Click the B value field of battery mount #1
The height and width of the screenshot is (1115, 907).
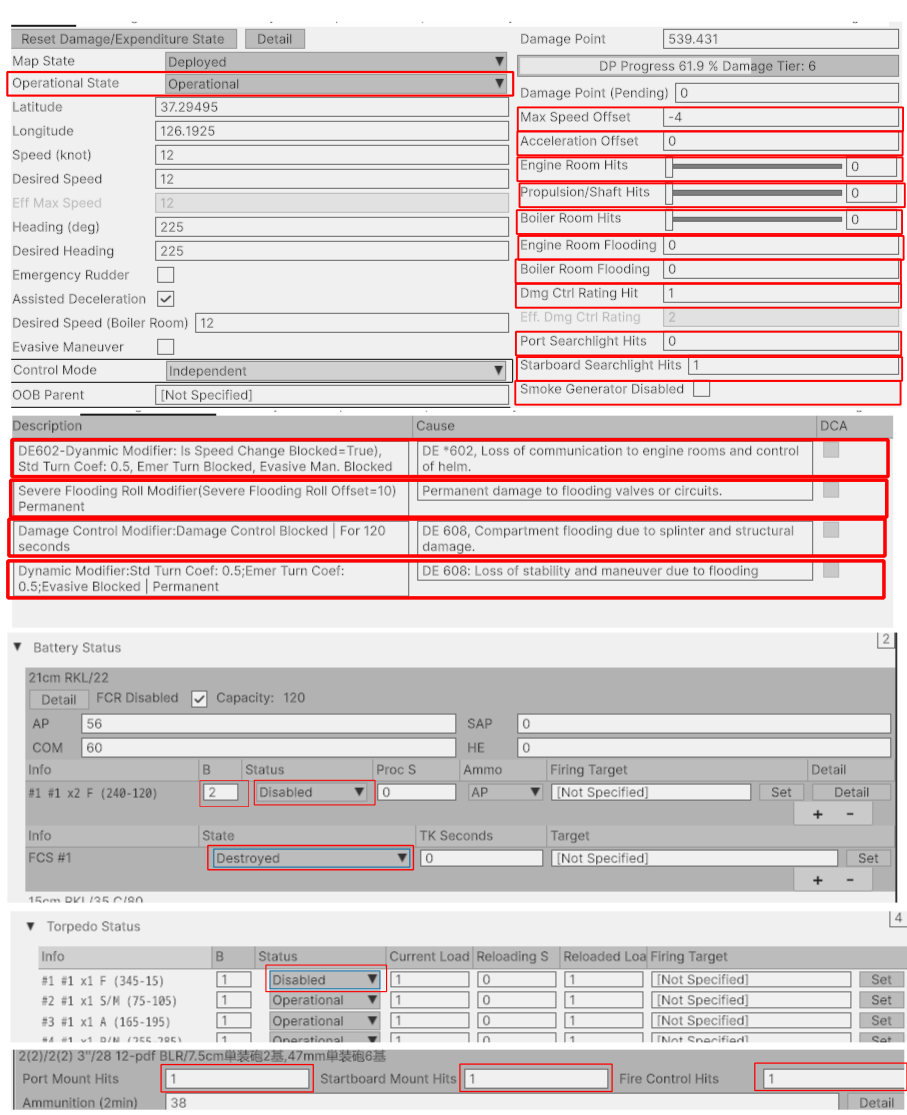(x=221, y=792)
